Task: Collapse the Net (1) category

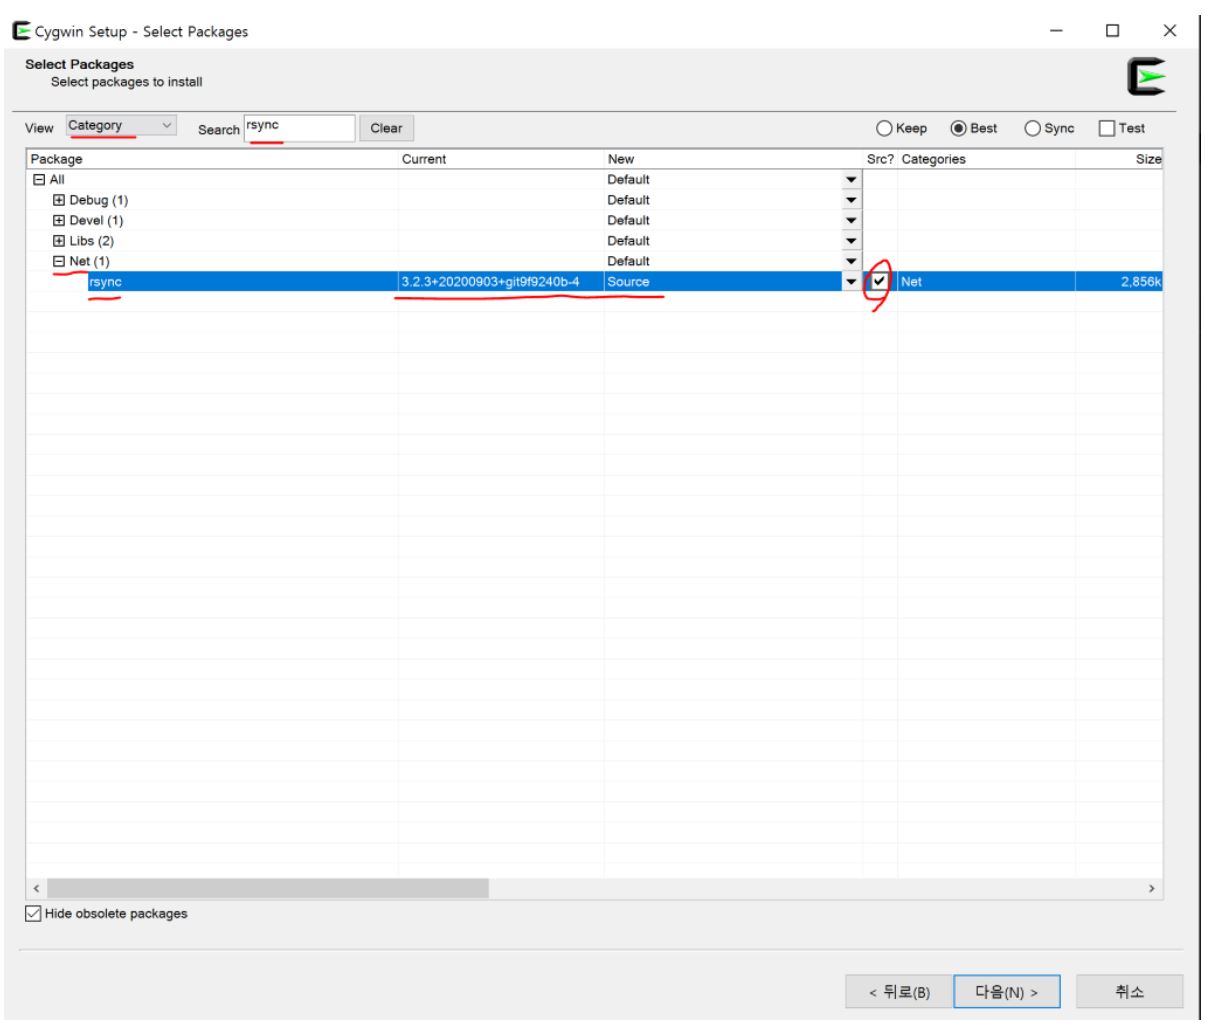Action: (x=59, y=261)
